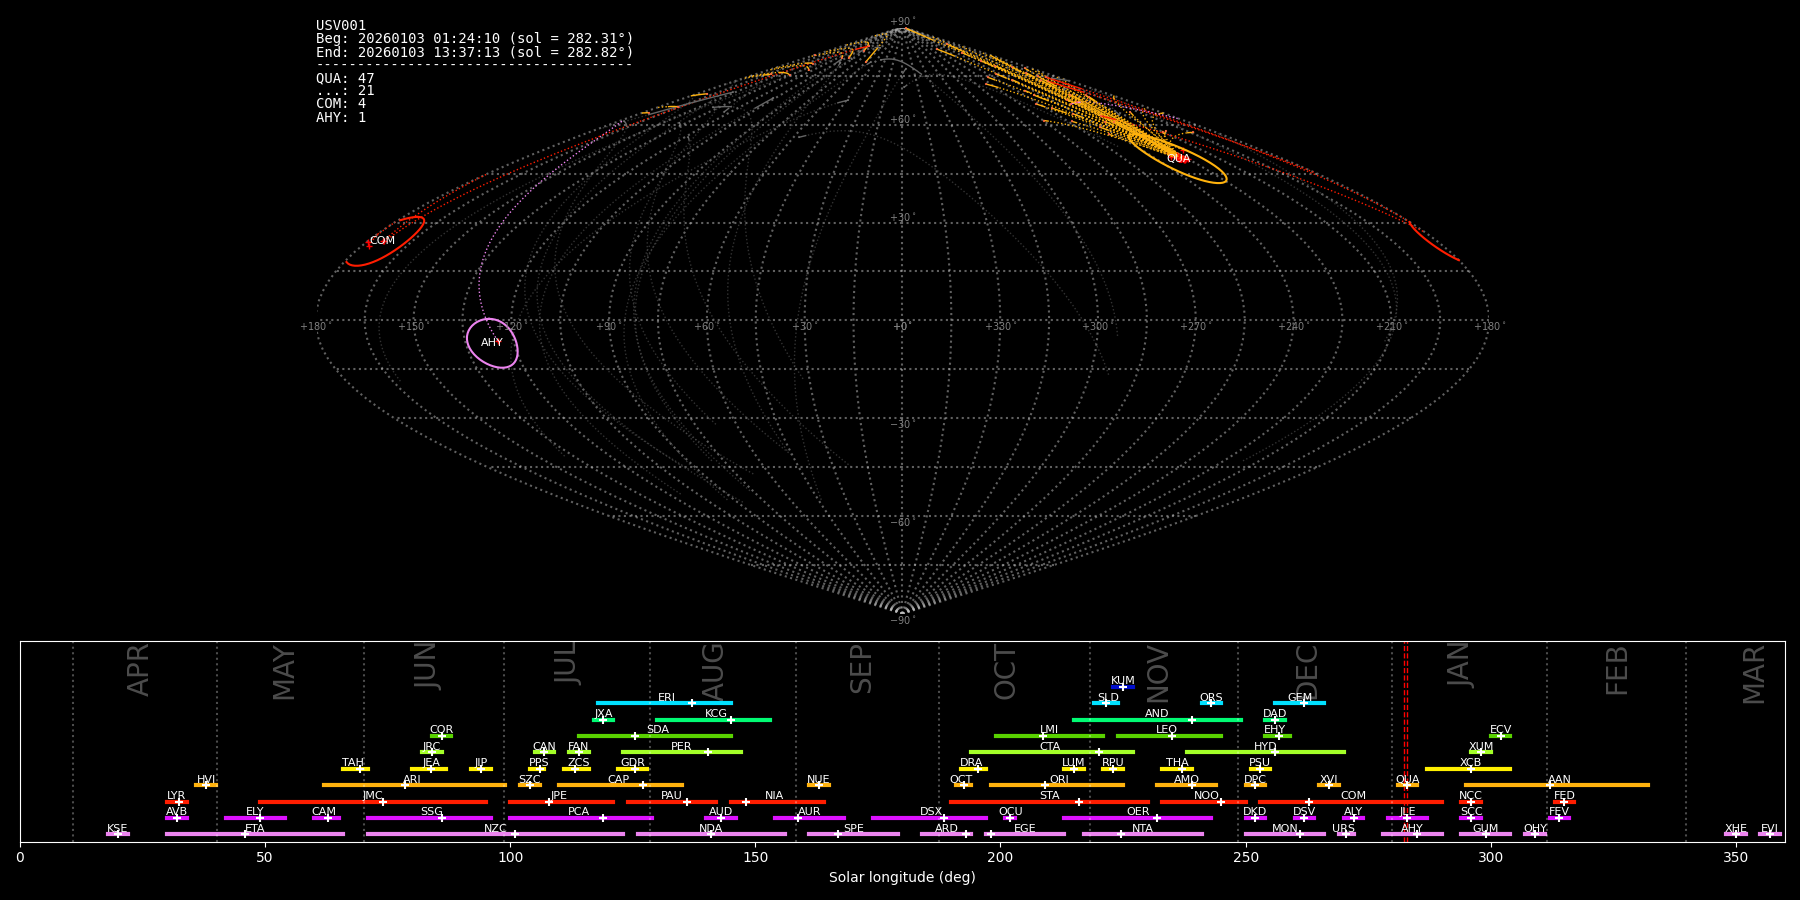Click the 'AHY: 1' count text
The width and height of the screenshot is (1800, 900).
341,118
